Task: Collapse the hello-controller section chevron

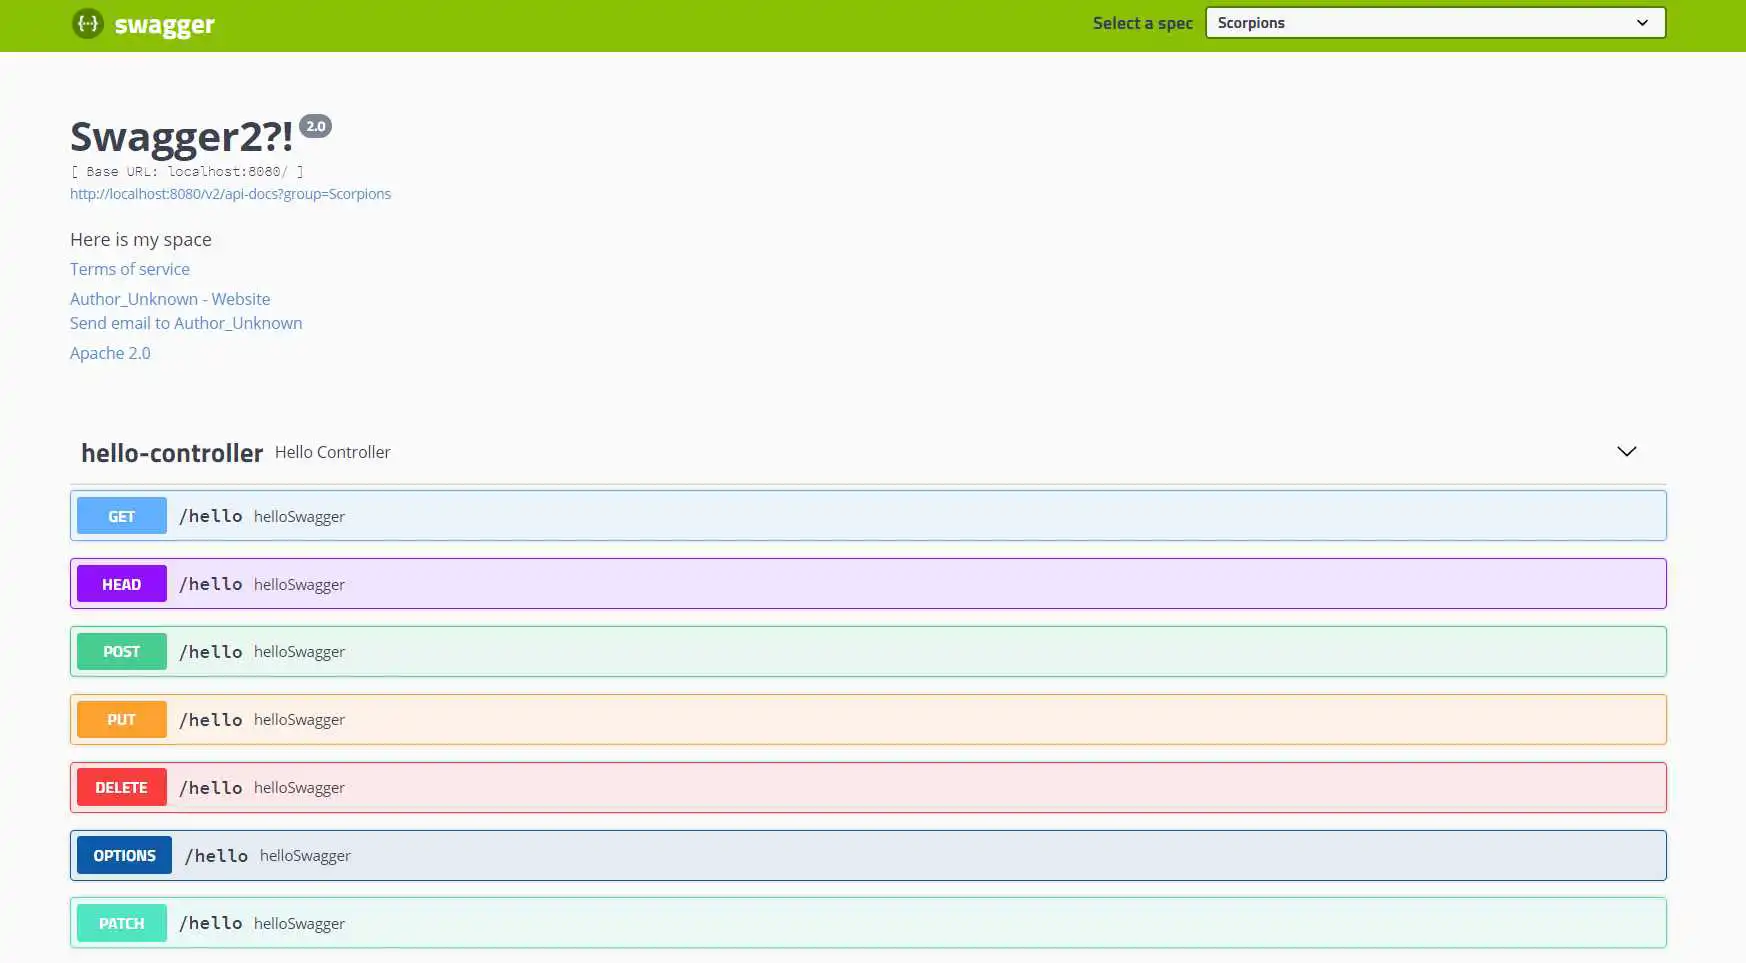Action: click(x=1626, y=452)
